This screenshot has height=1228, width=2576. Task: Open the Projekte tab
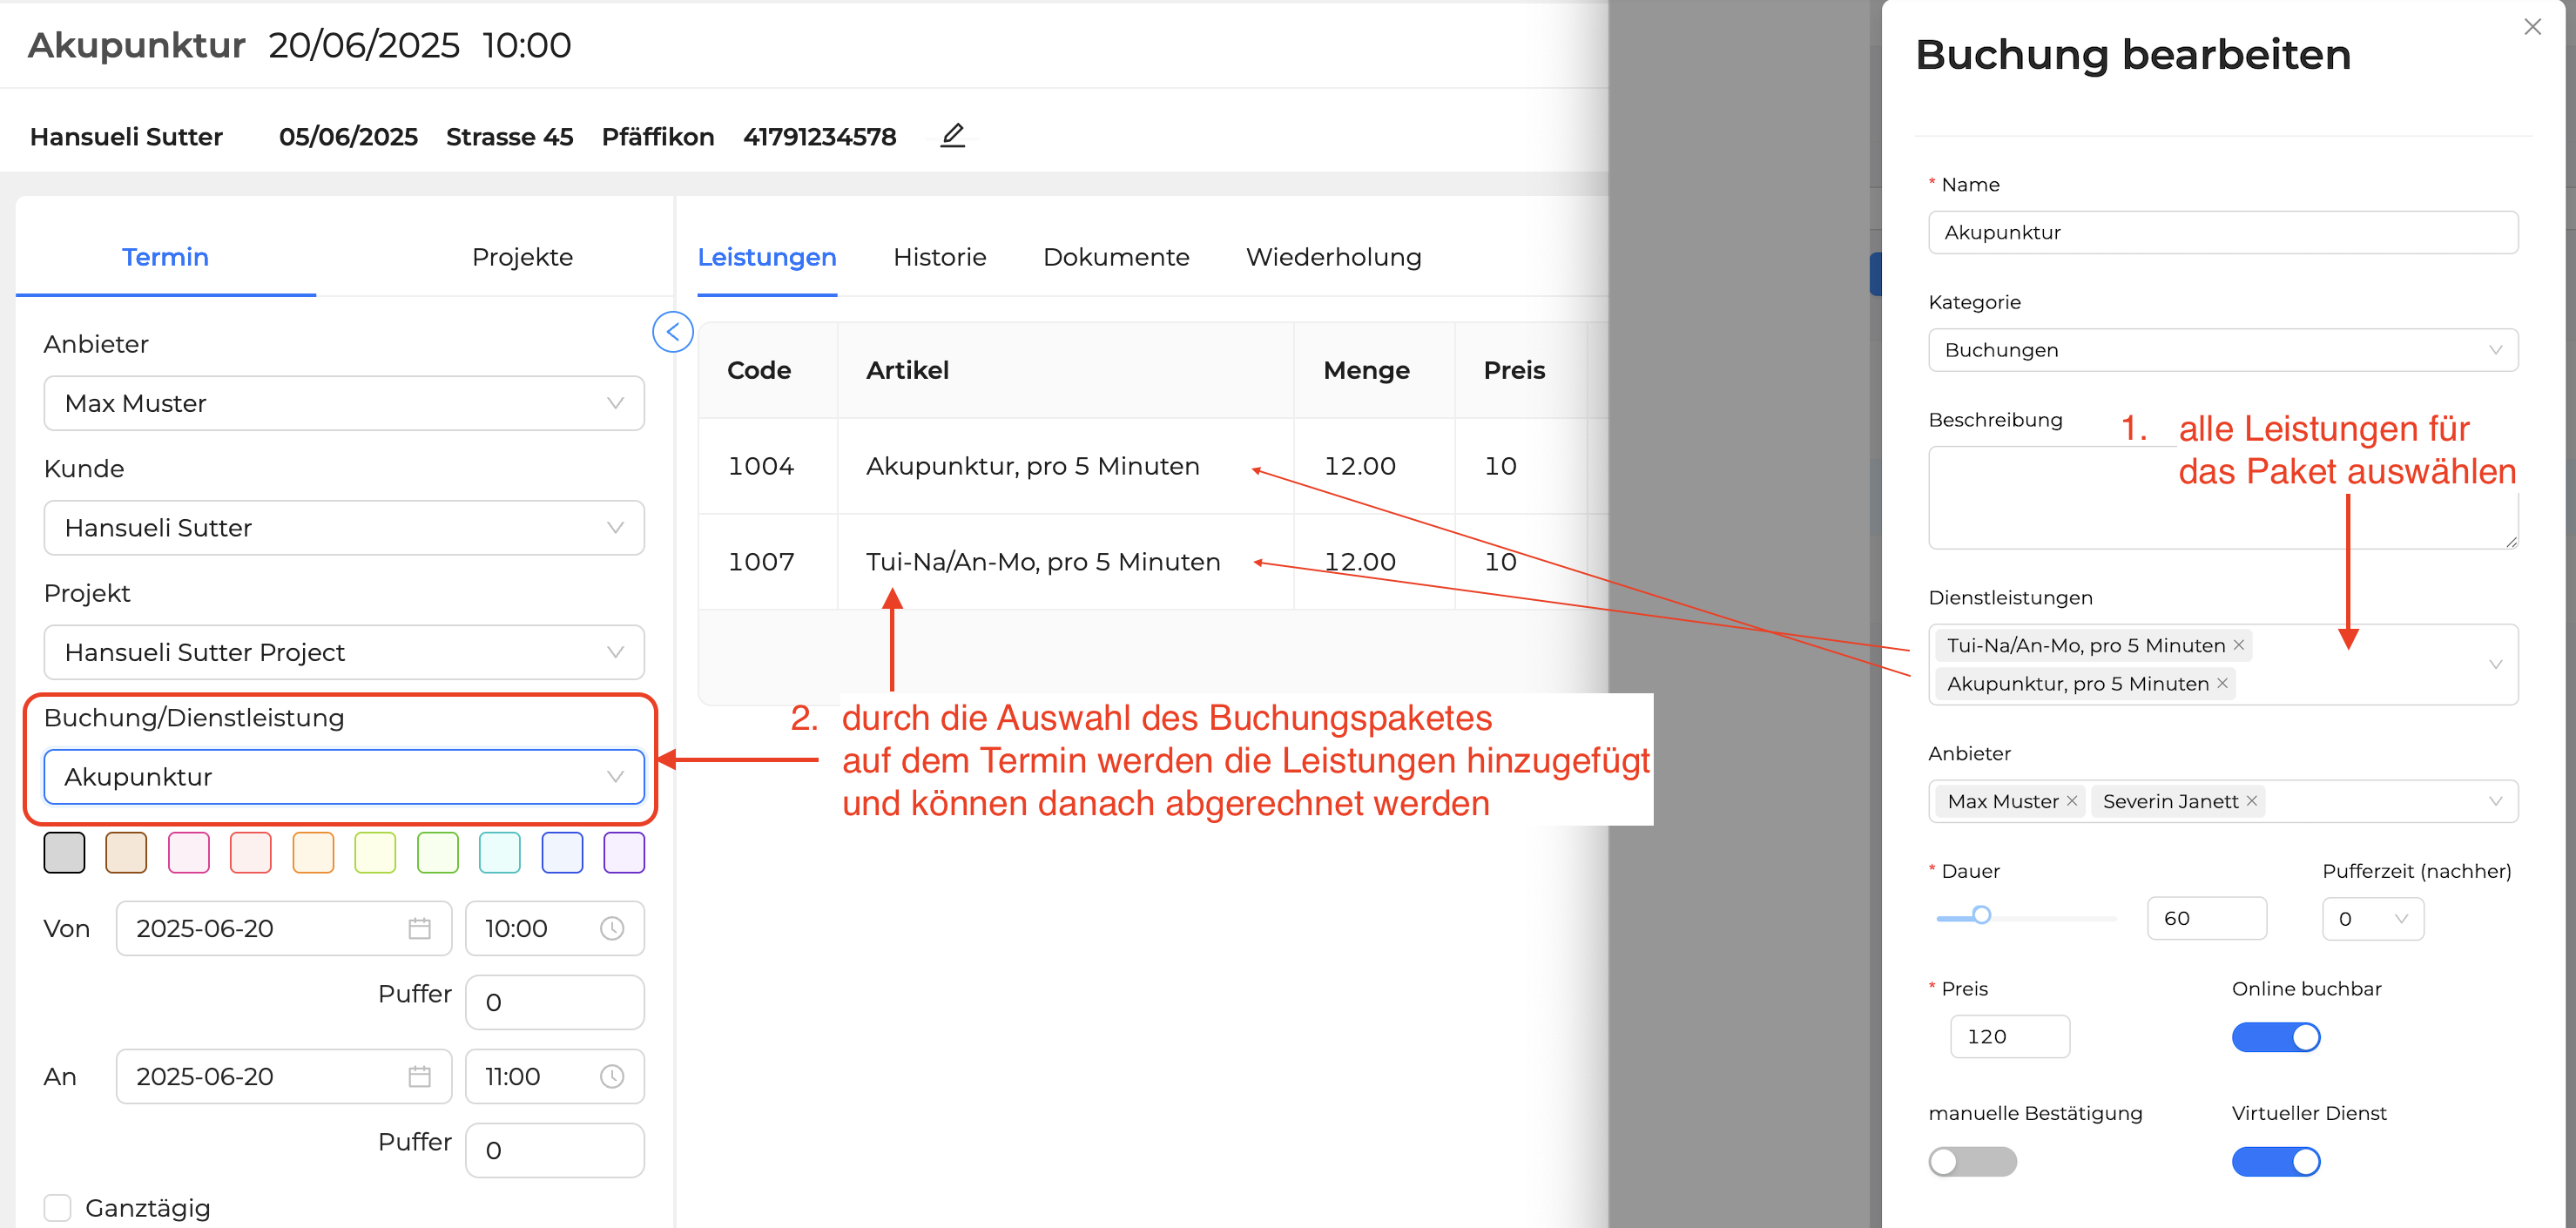click(522, 257)
